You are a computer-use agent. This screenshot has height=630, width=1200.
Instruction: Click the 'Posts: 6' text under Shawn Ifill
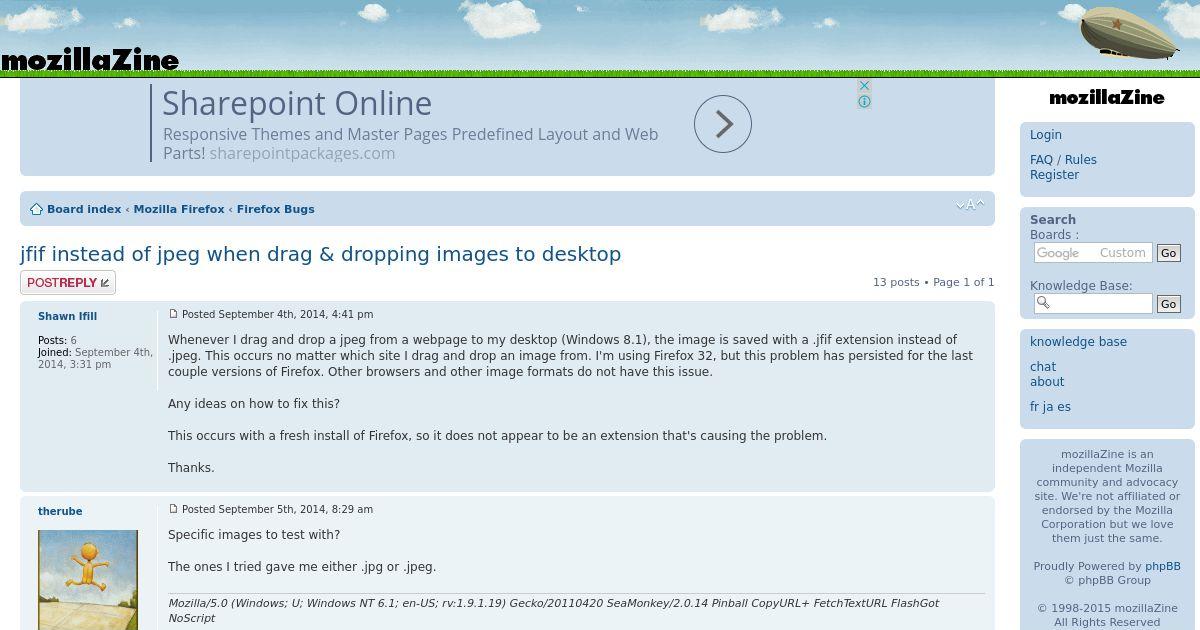(57, 340)
